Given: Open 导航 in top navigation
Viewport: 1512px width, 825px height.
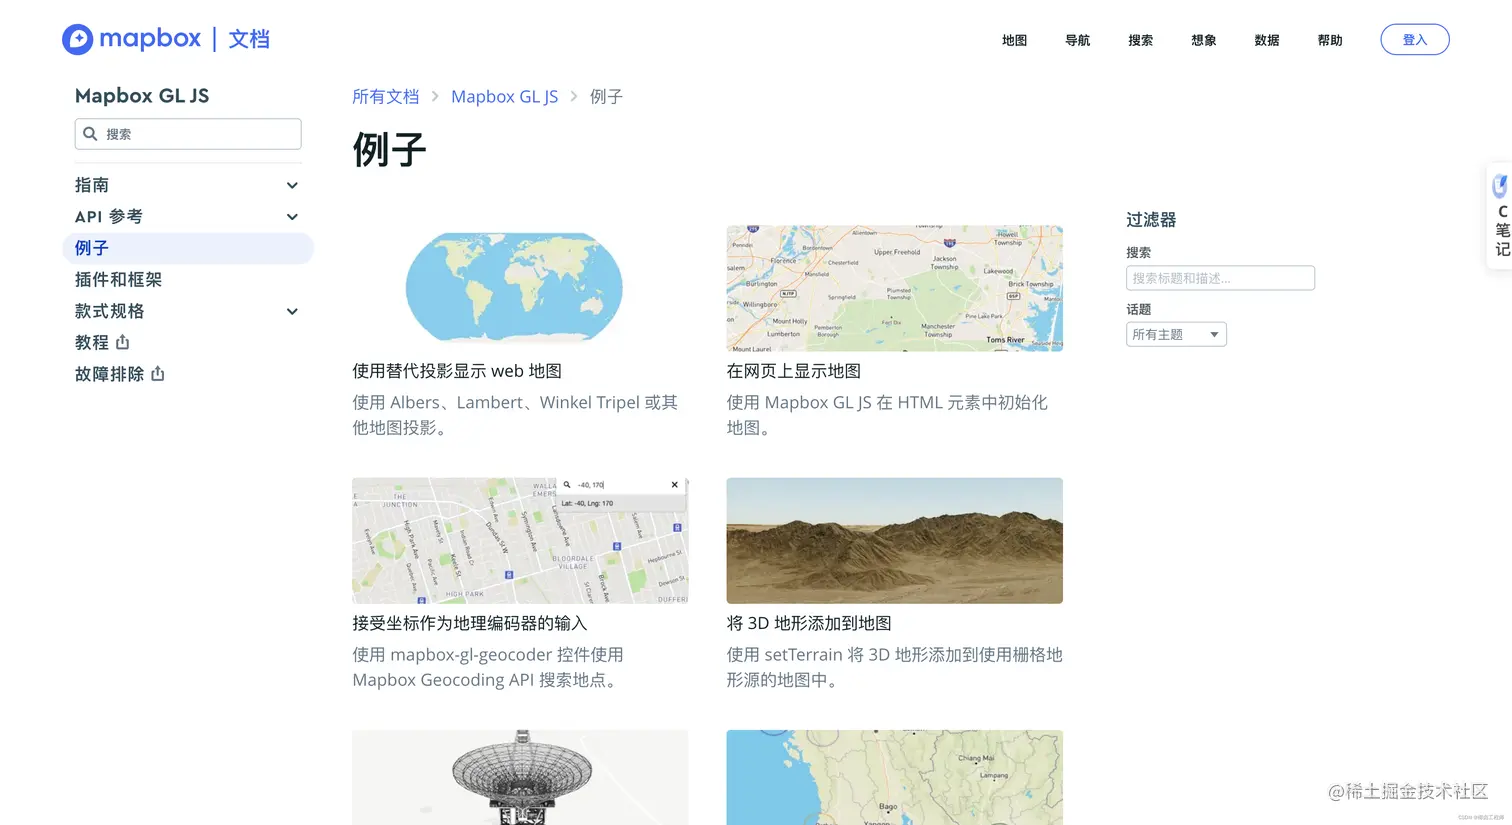Looking at the screenshot, I should 1077,40.
